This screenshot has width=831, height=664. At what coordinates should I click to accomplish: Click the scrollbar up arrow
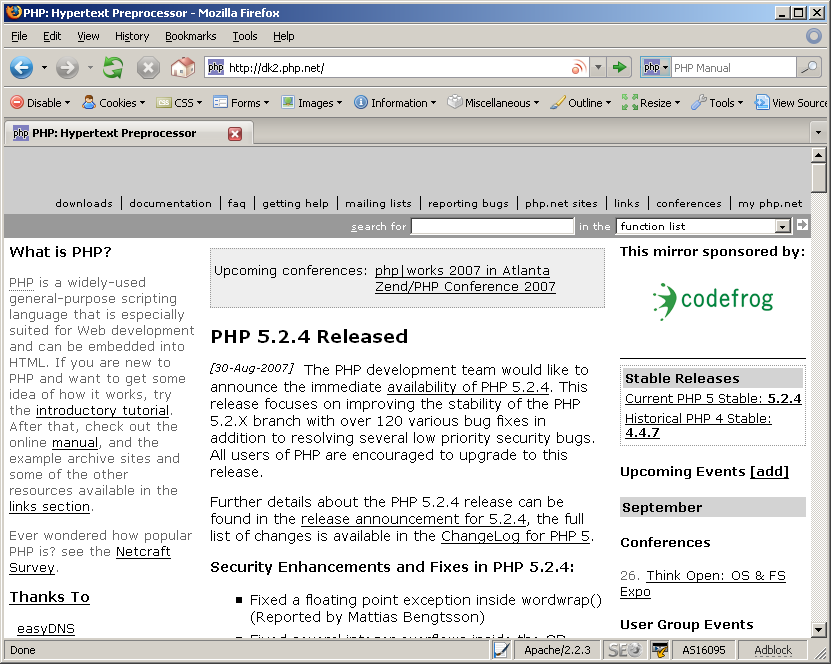818,155
